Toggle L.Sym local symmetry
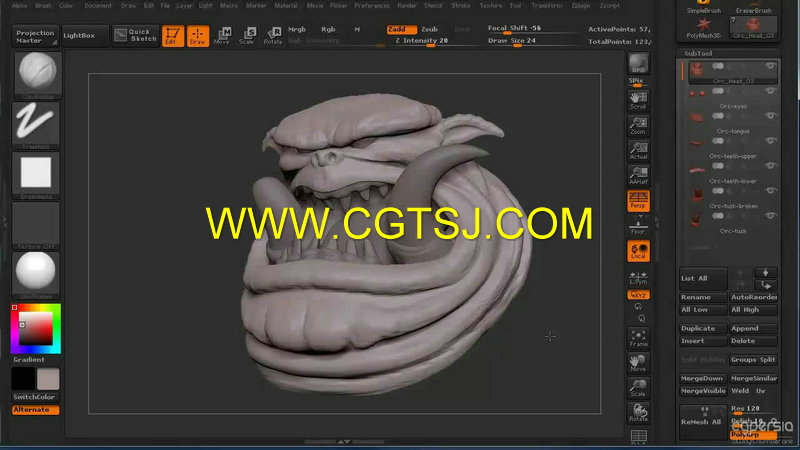This screenshot has width=800, height=450. (x=638, y=278)
